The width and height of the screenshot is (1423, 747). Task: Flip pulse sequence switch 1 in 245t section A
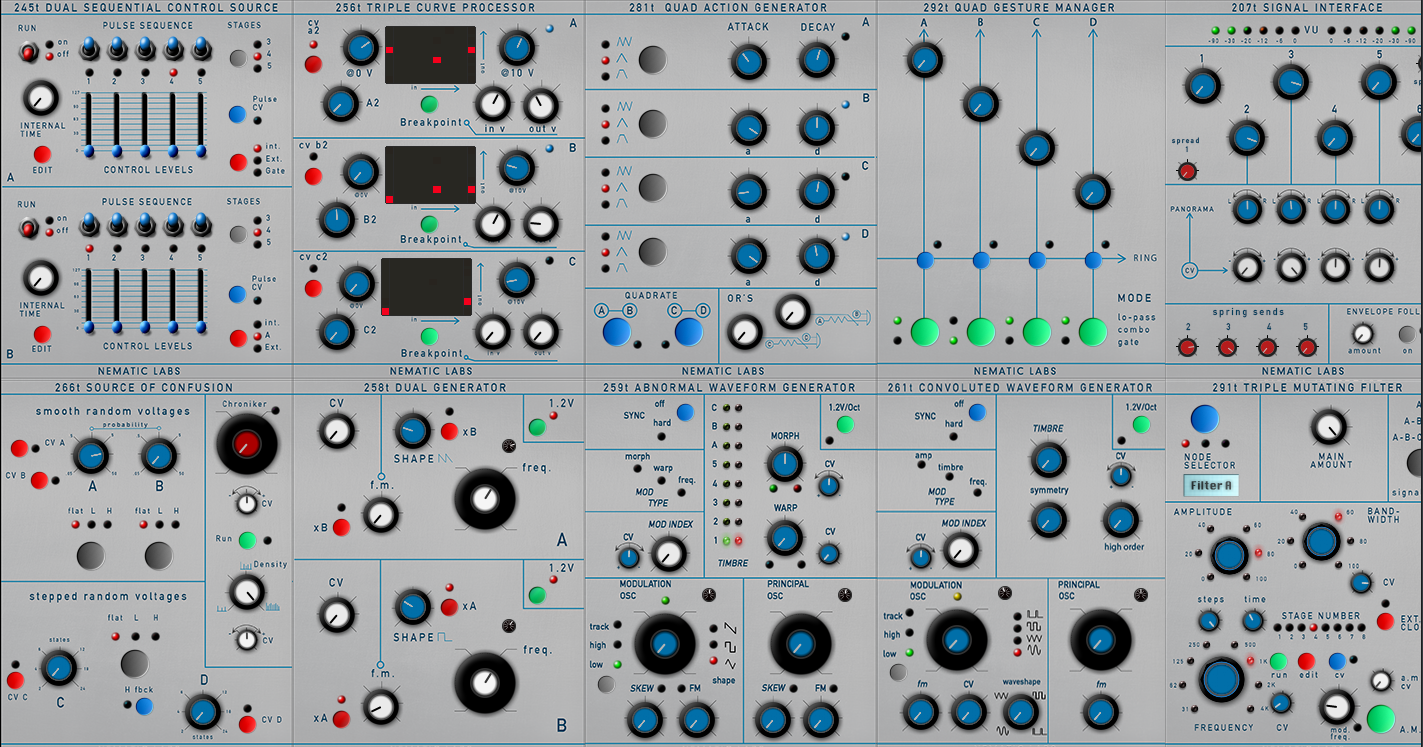point(89,48)
